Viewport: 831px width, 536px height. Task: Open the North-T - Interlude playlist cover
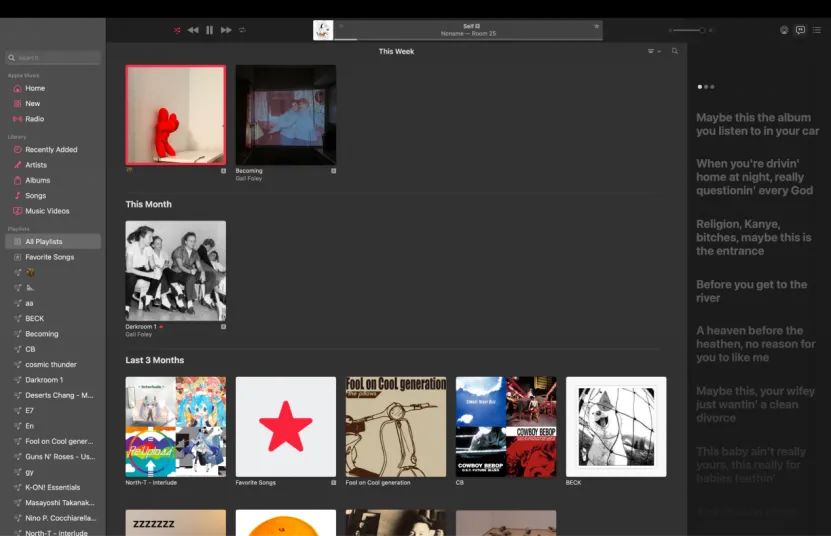click(x=175, y=427)
